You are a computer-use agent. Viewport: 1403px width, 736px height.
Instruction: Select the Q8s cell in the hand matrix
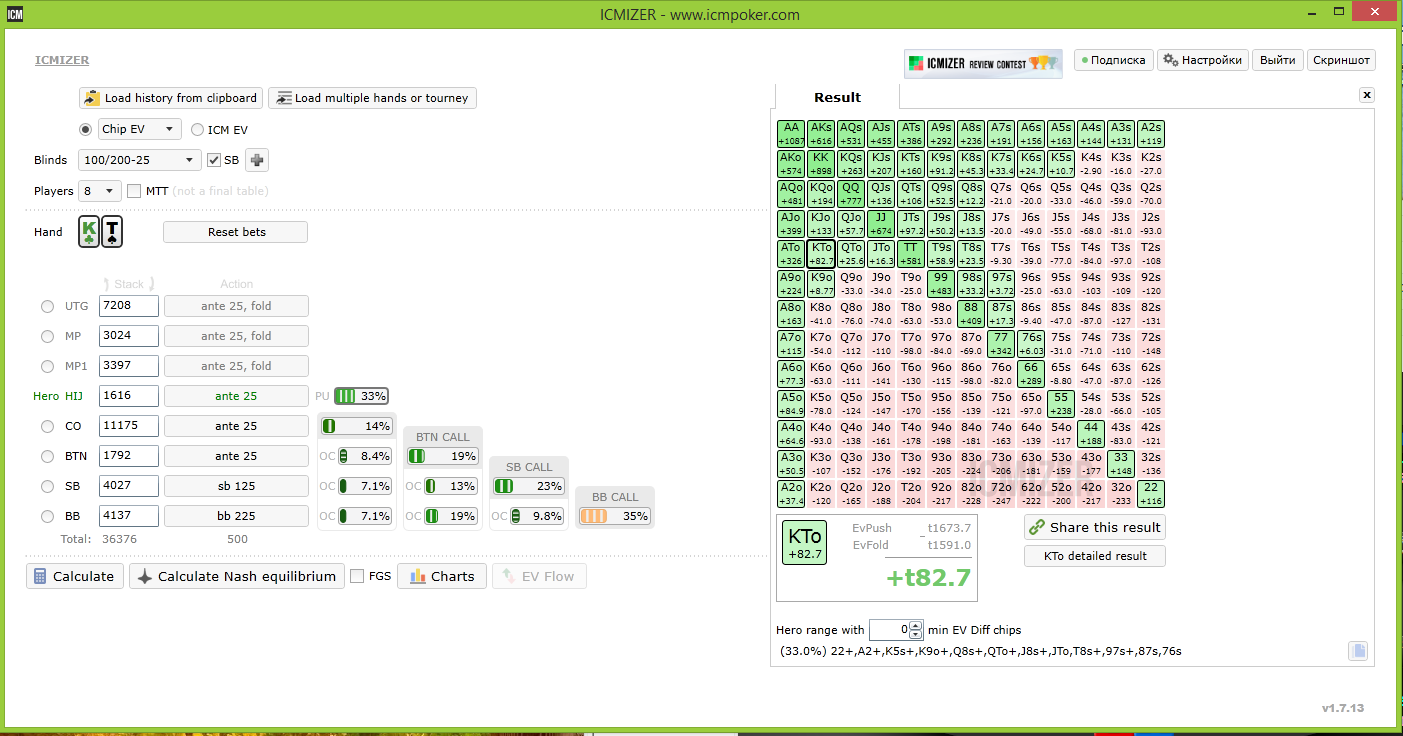coord(972,194)
